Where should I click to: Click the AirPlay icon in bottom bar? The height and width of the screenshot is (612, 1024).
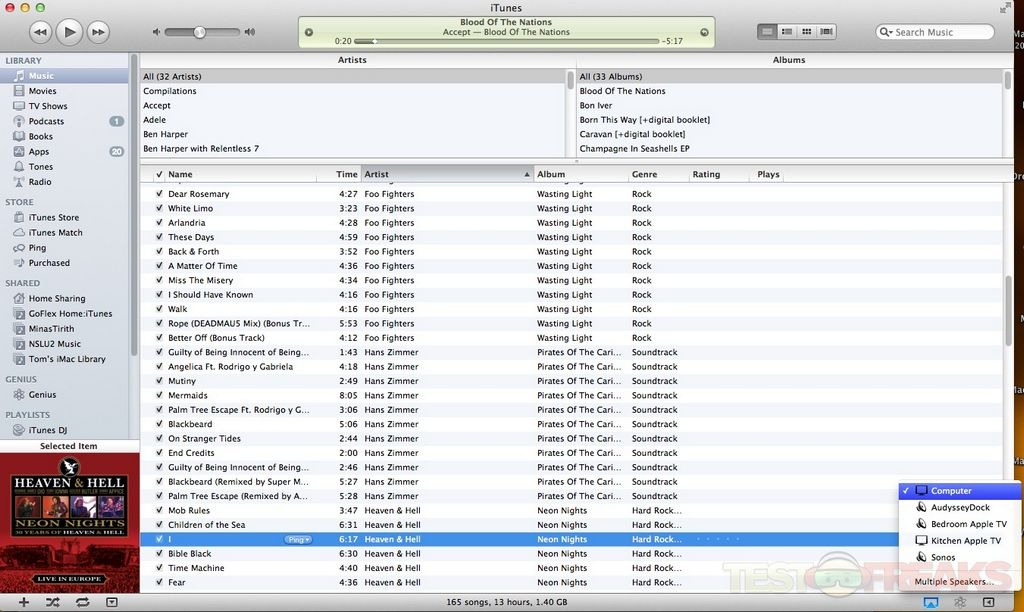coord(930,602)
